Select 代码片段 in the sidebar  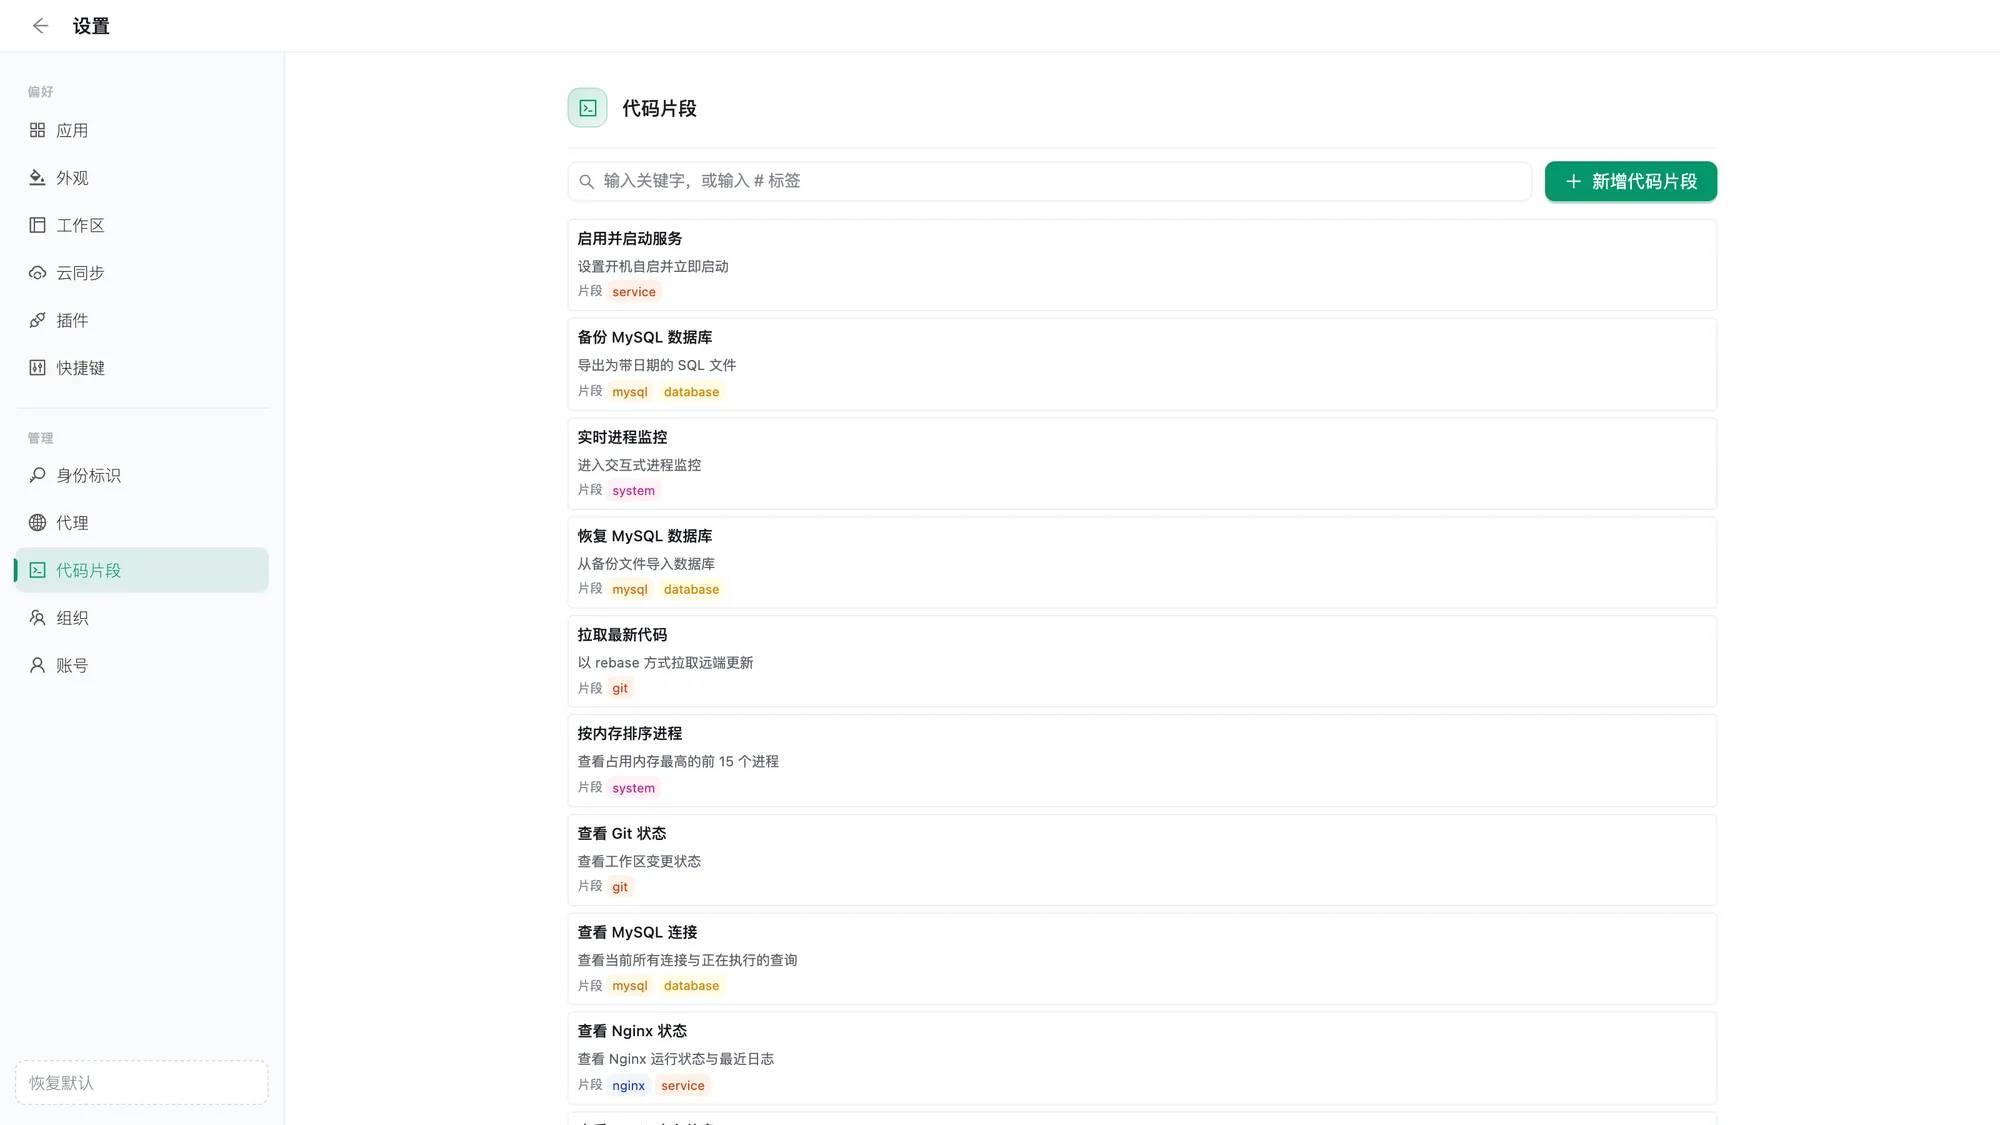click(x=141, y=570)
